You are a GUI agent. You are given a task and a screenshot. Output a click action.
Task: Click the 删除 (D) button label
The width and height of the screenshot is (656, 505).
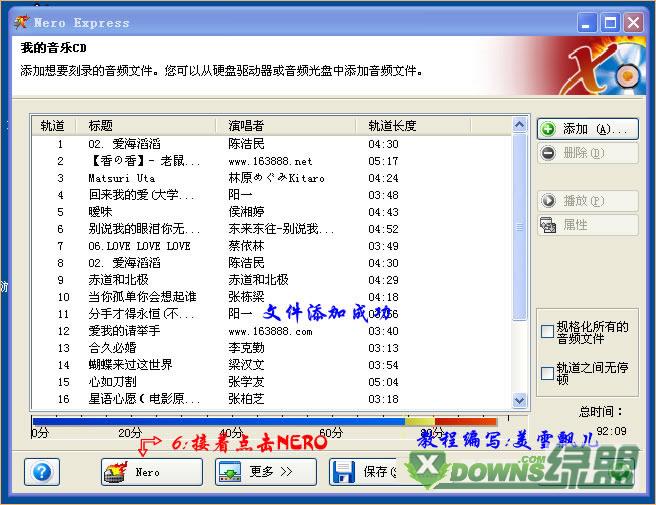coord(584,153)
